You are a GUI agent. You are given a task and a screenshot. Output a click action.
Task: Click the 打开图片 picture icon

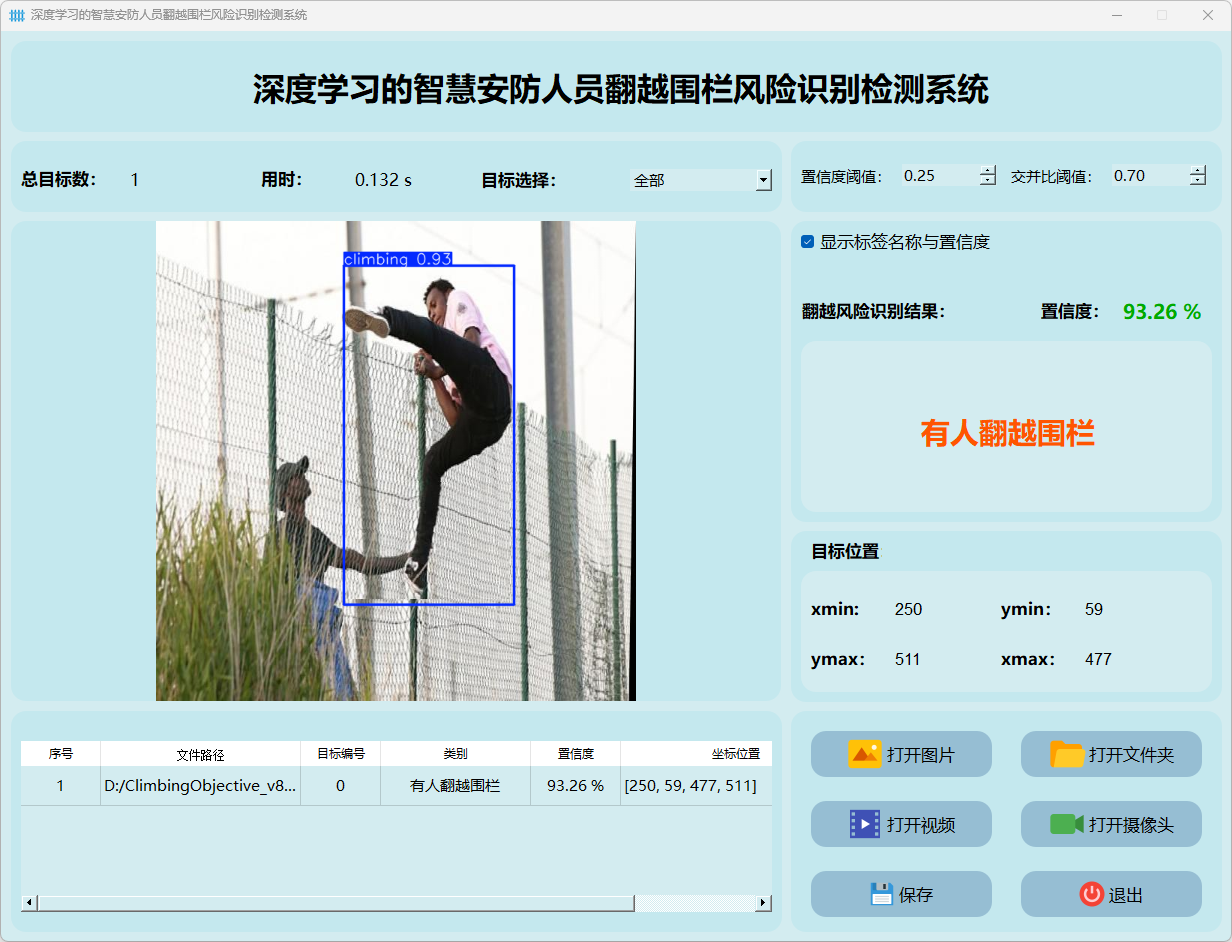(x=864, y=754)
